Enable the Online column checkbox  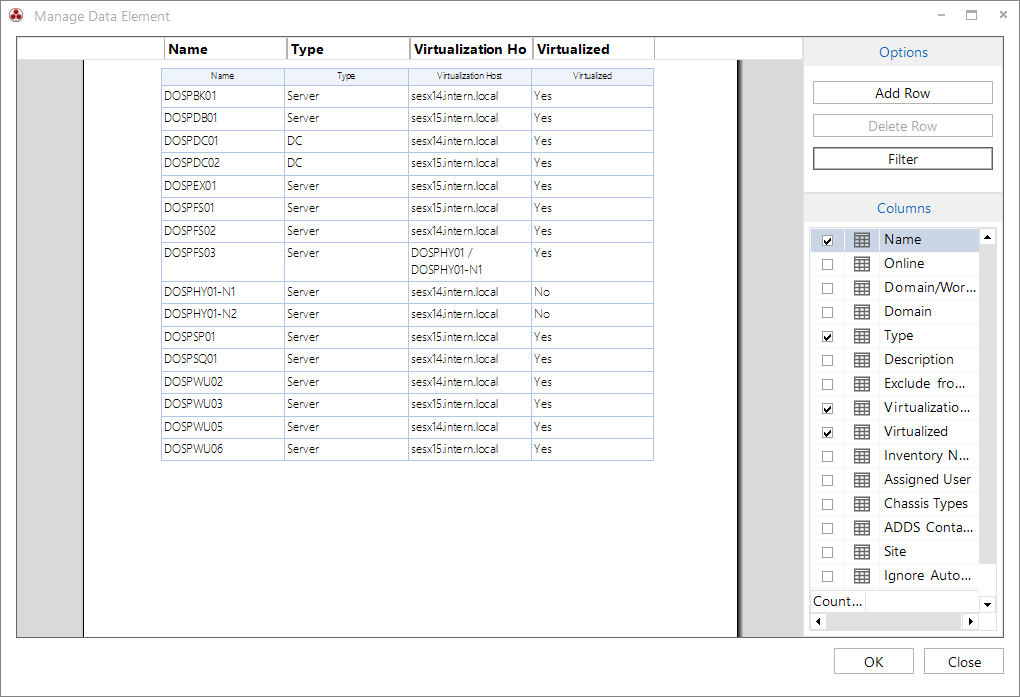[x=827, y=265]
